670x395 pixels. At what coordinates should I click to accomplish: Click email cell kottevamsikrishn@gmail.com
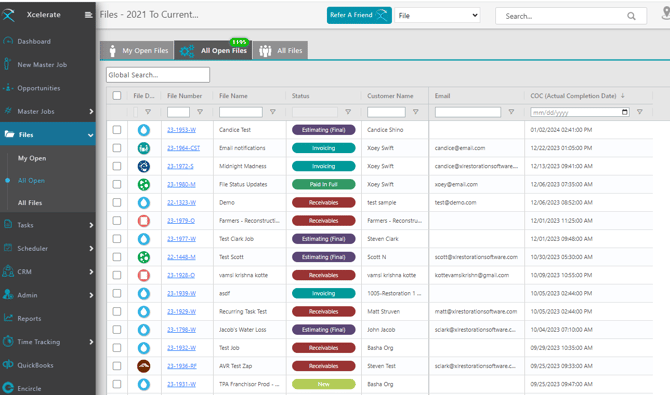[472, 275]
